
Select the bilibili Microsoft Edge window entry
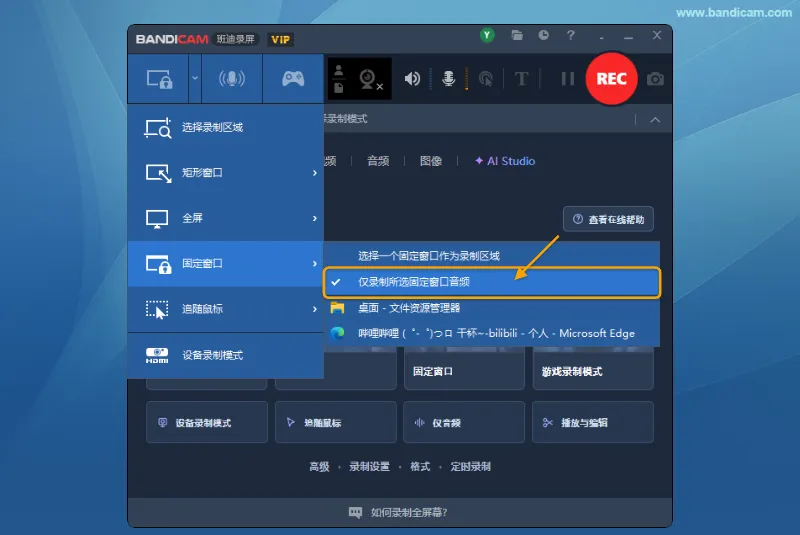(491, 334)
